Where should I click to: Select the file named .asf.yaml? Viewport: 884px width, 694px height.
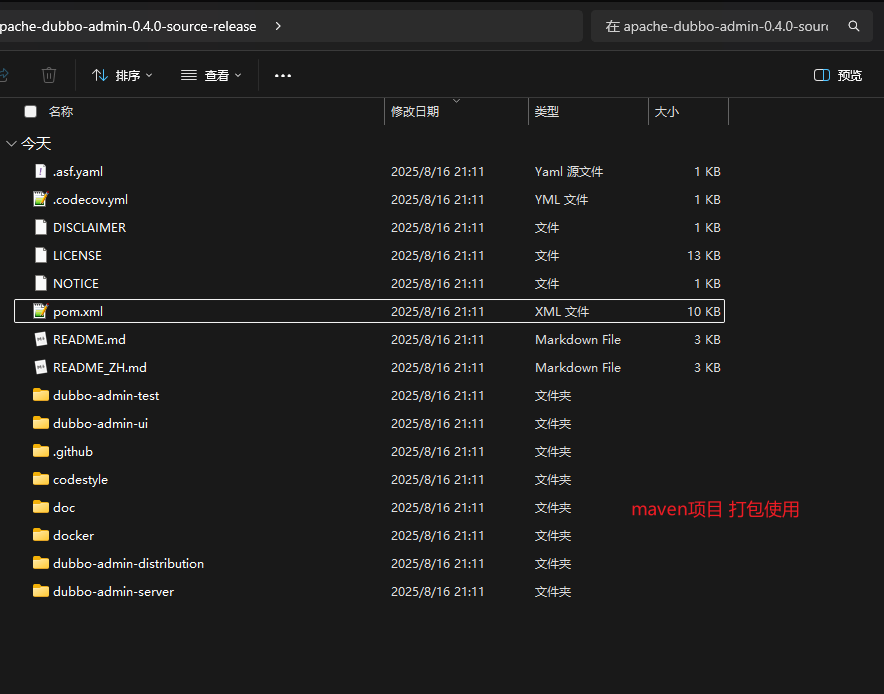(78, 171)
